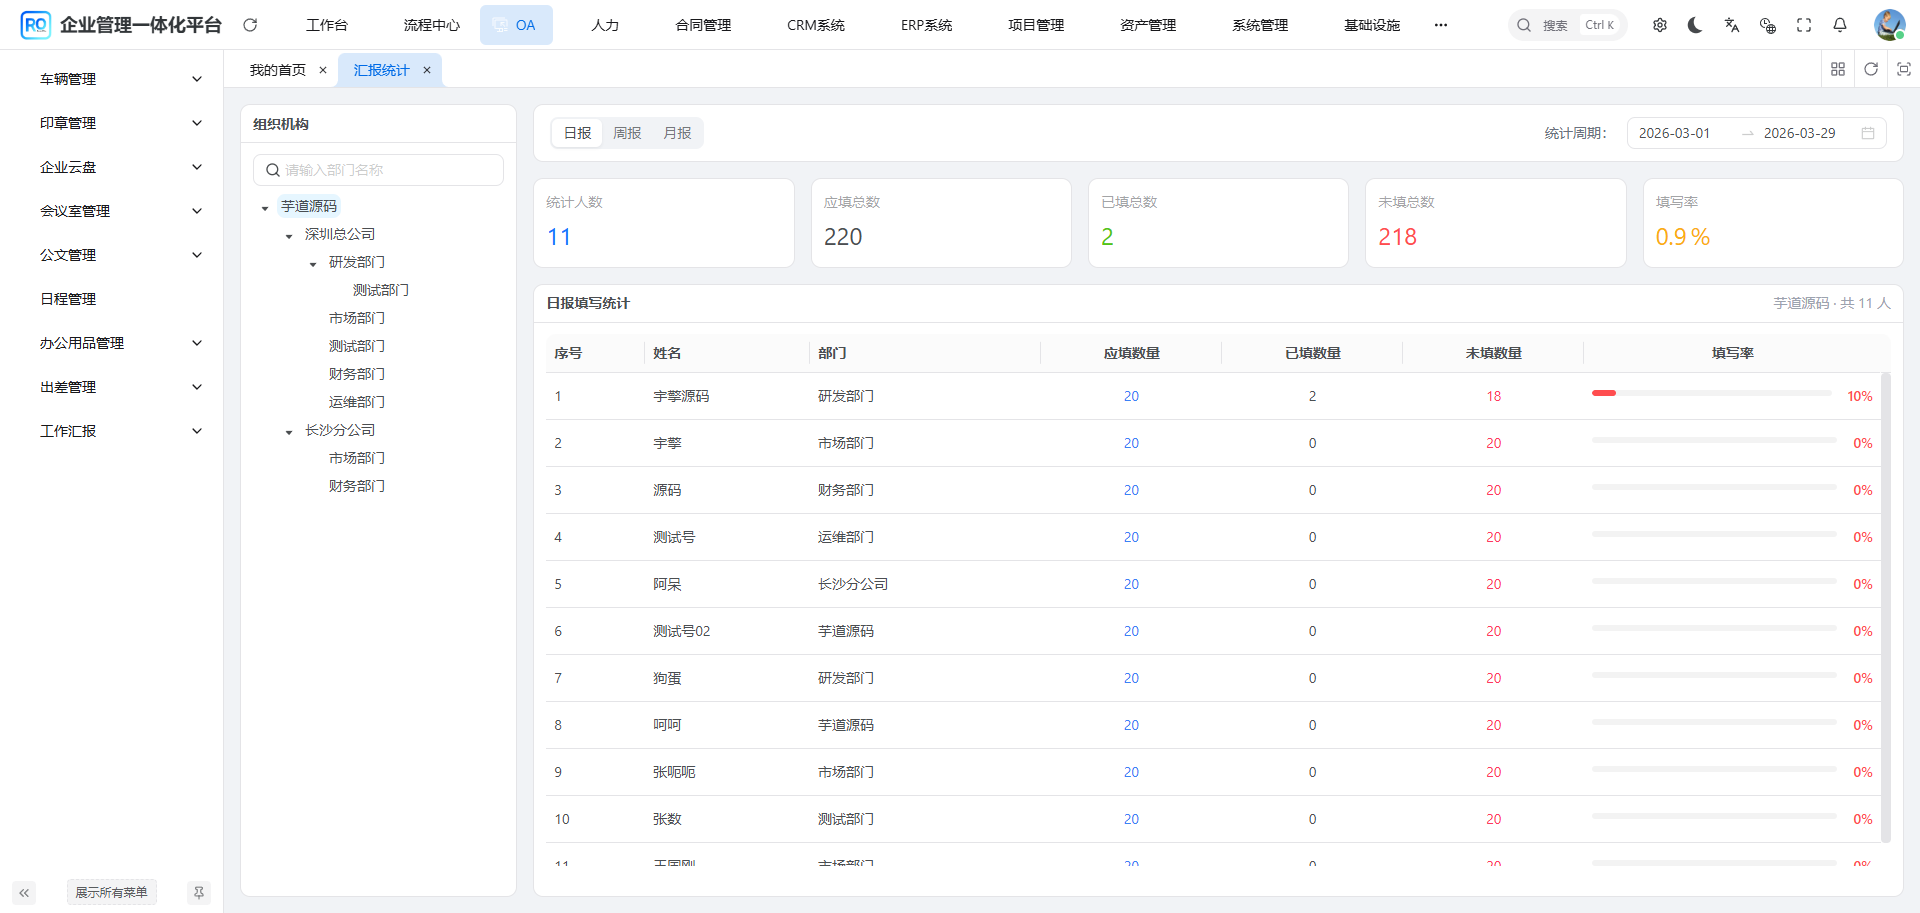1920x913 pixels.
Task: Open notifications bell
Action: coord(1840,25)
